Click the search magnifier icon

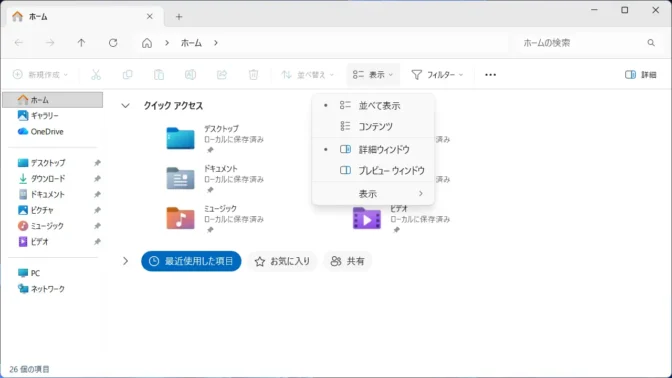point(651,43)
